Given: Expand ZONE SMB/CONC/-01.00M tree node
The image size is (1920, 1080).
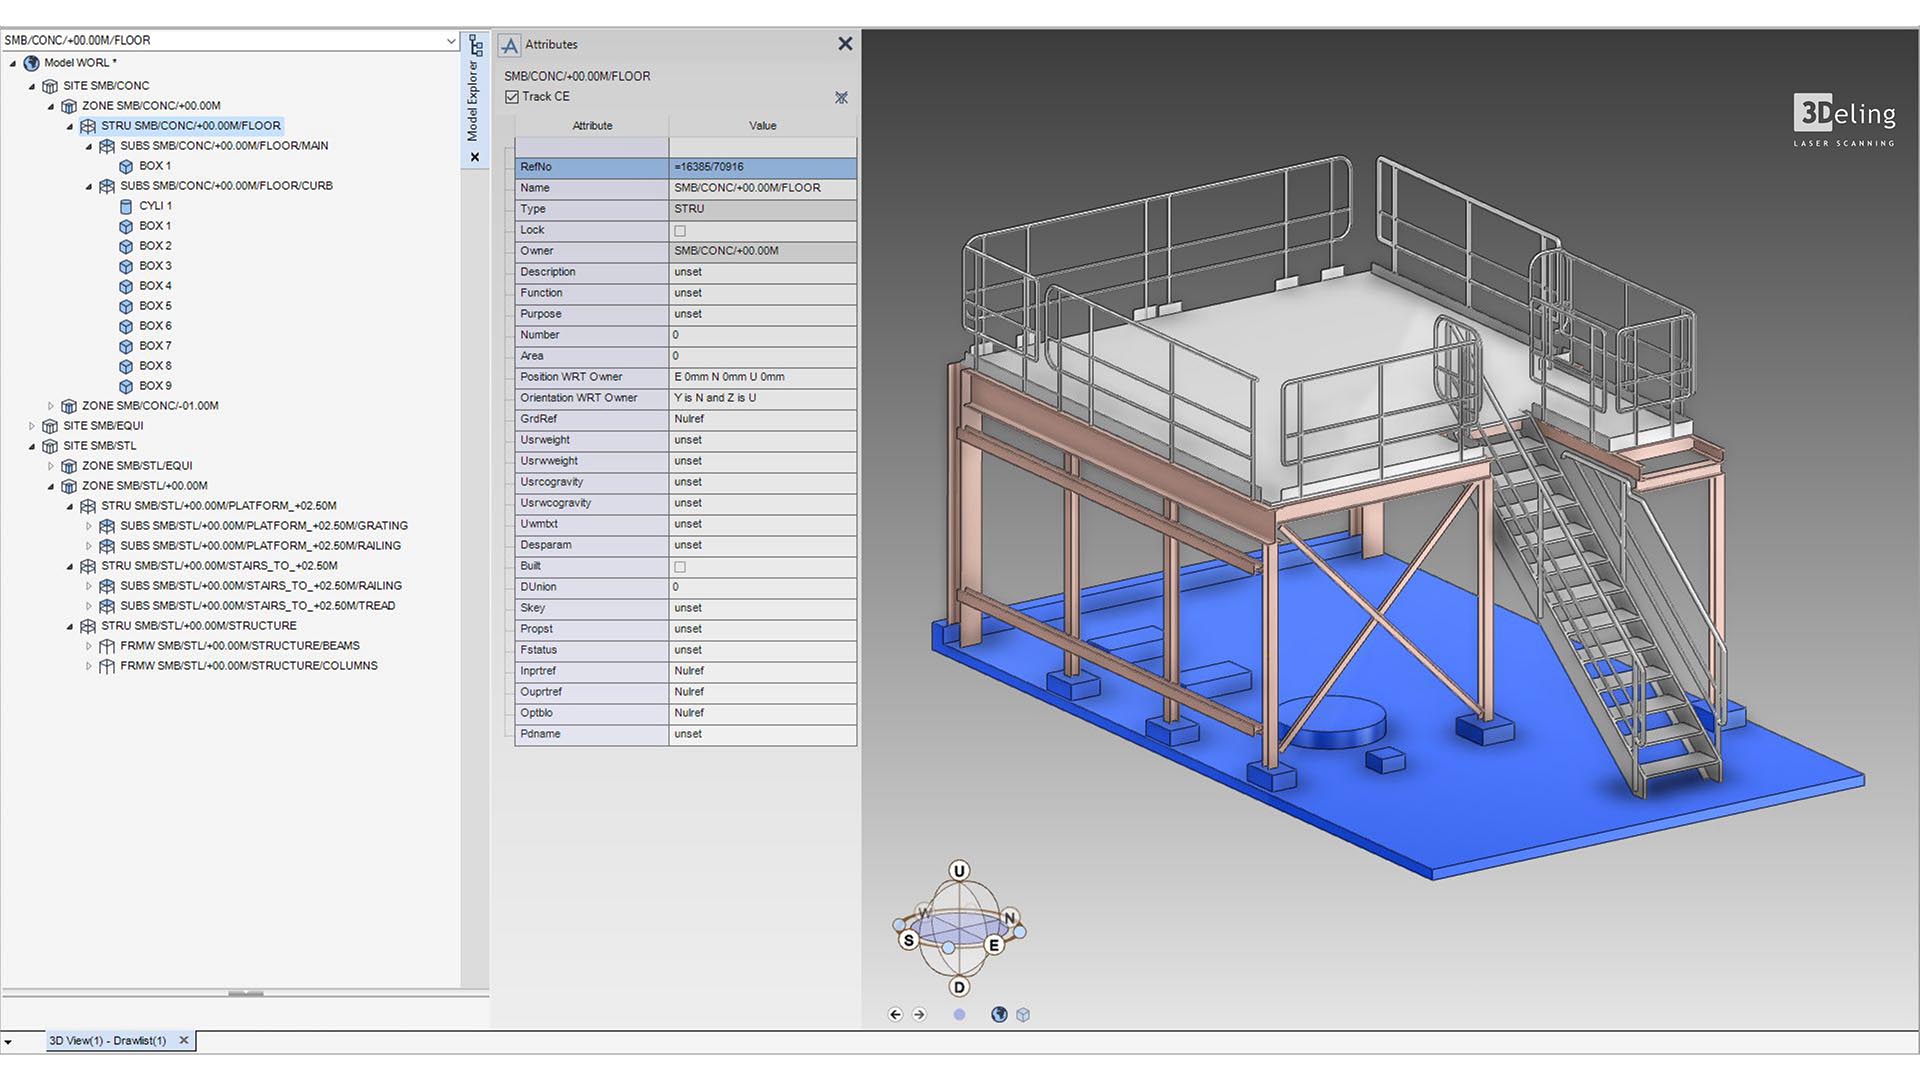Looking at the screenshot, I should [51, 406].
